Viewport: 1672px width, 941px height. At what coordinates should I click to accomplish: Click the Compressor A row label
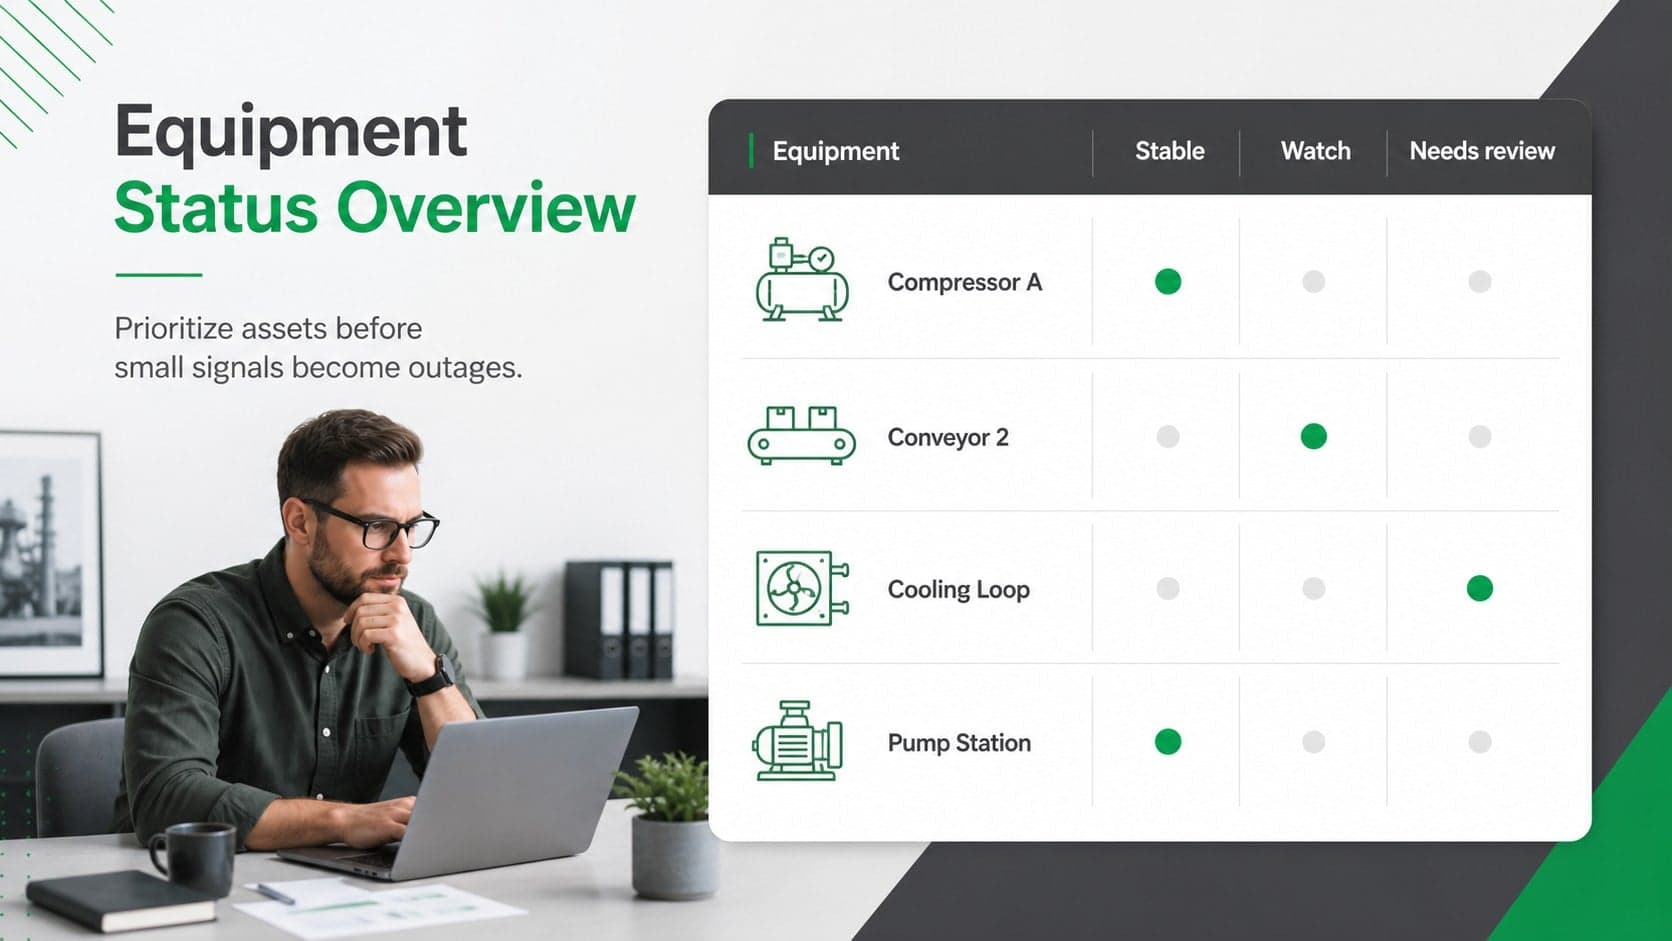(x=965, y=282)
